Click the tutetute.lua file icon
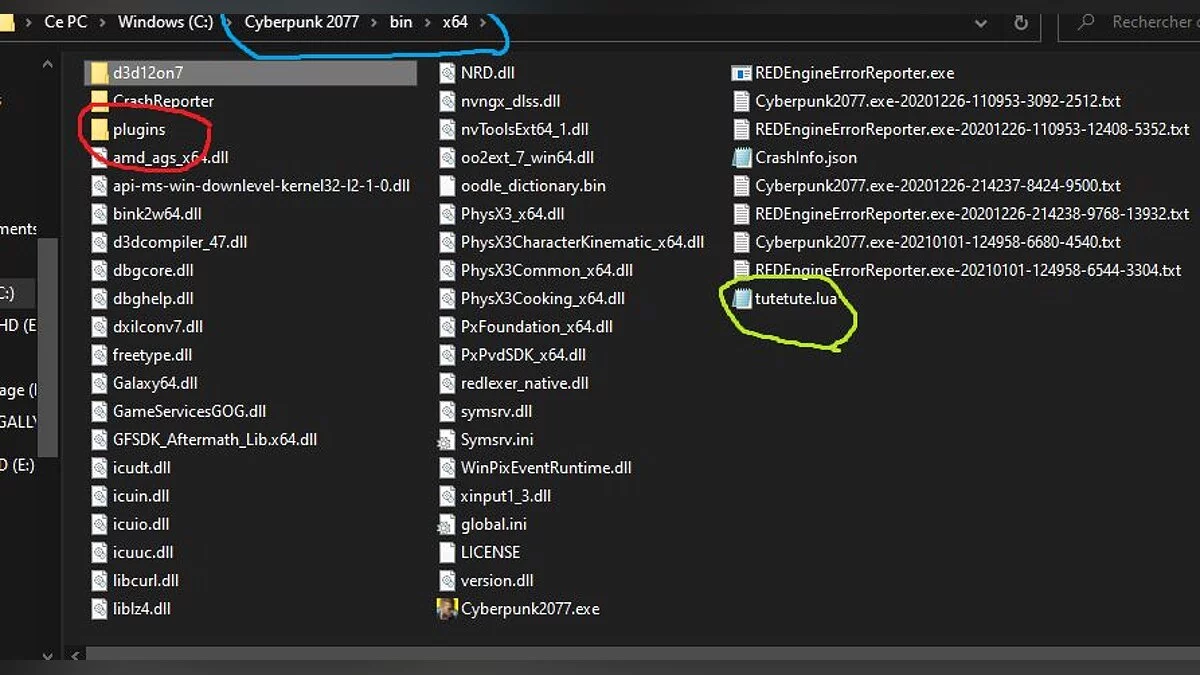This screenshot has height=675, width=1200. 741,298
